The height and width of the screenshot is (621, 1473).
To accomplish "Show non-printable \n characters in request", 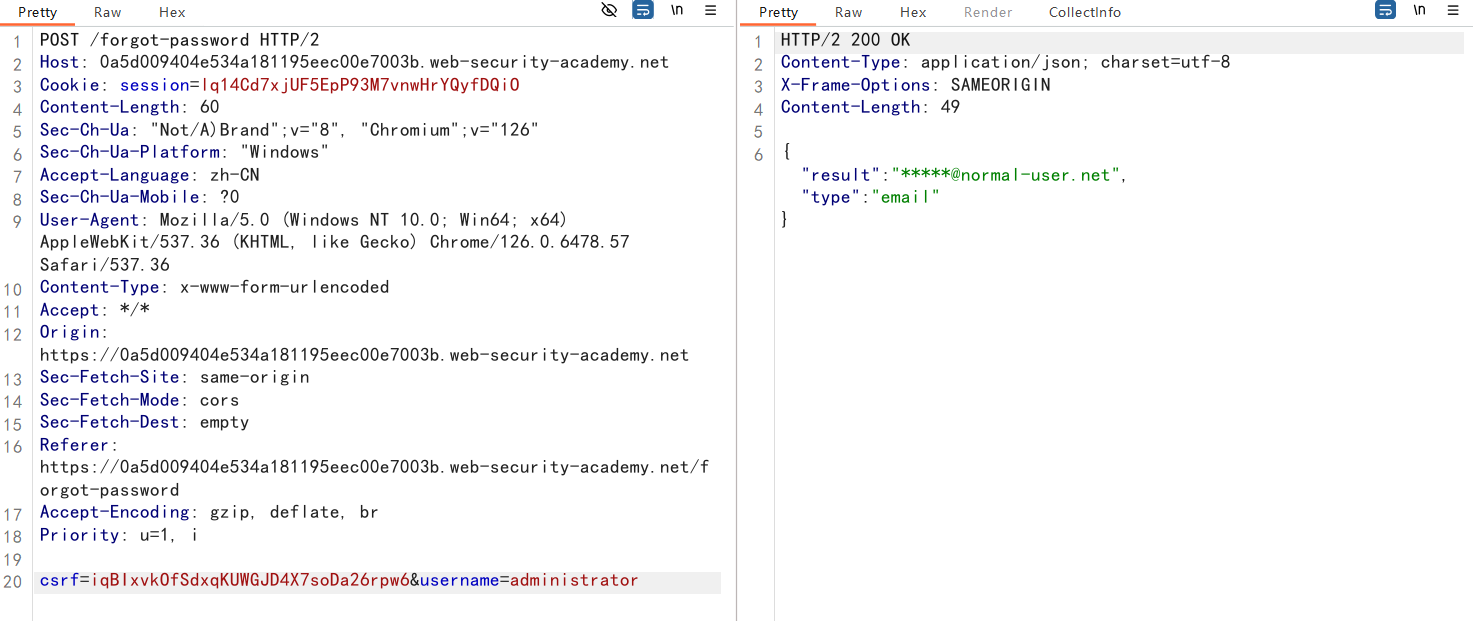I will (x=677, y=10).
